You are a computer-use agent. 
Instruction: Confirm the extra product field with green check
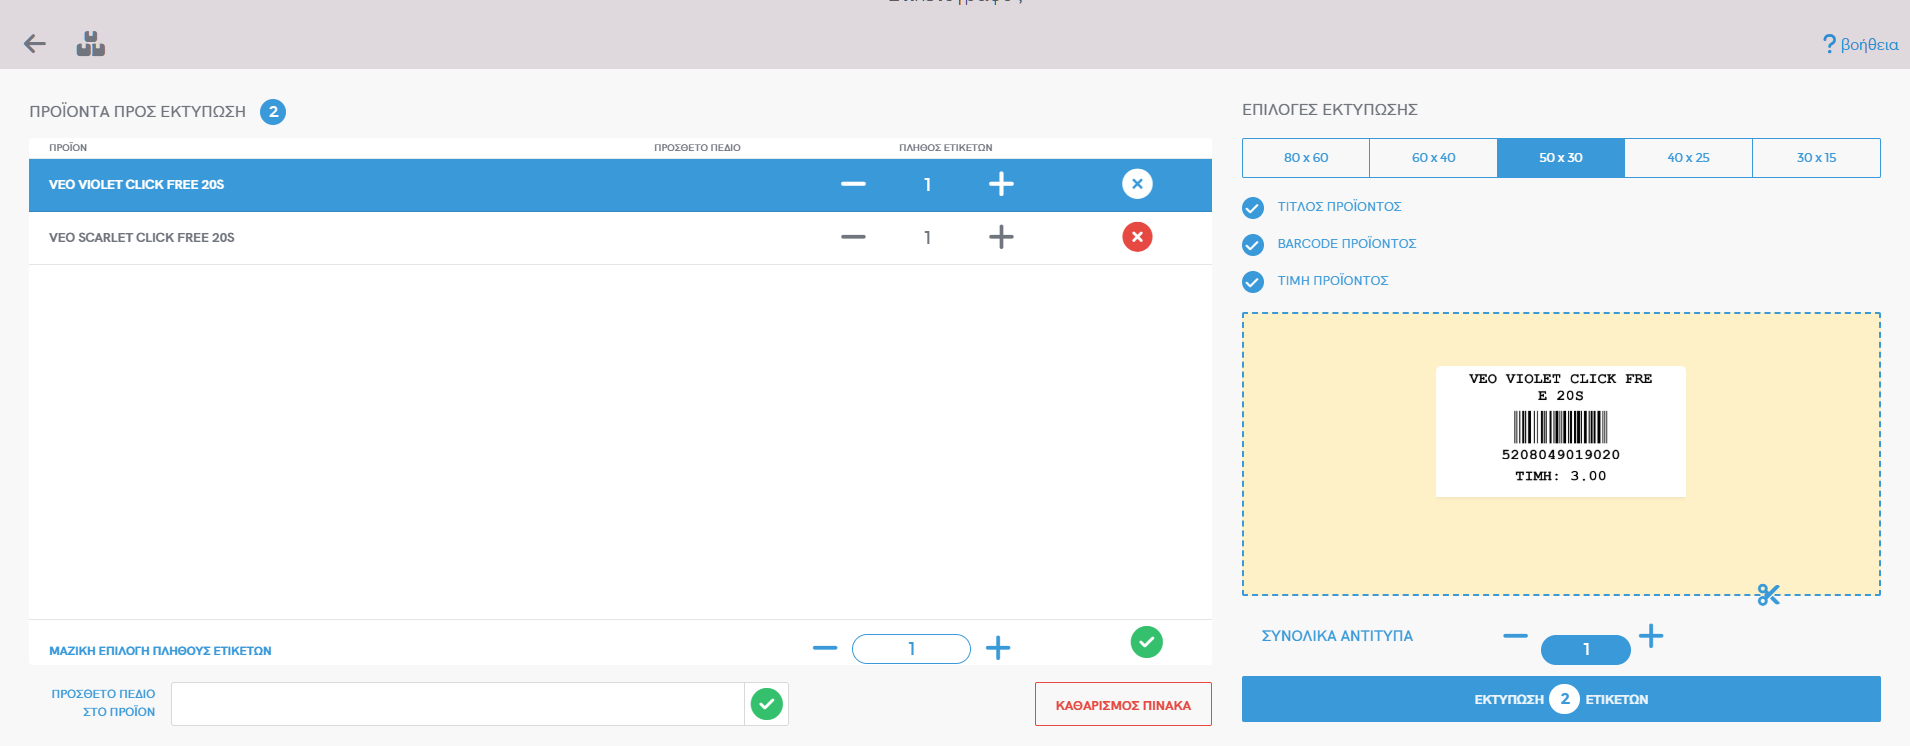pyautogui.click(x=767, y=704)
